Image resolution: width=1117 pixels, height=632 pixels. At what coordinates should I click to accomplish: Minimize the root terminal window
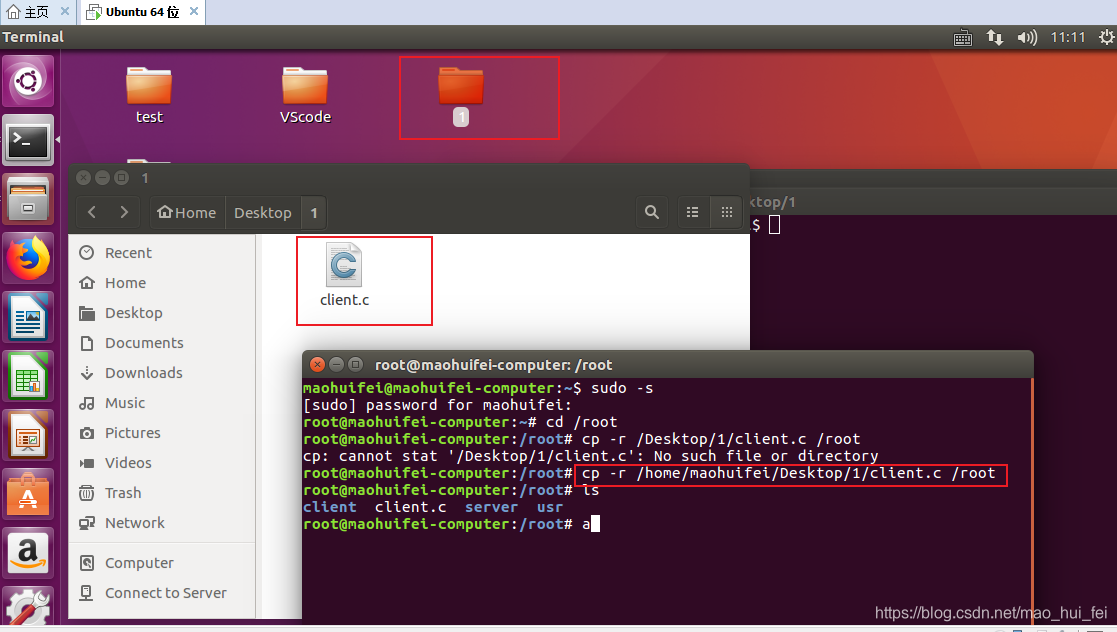pyautogui.click(x=336, y=365)
